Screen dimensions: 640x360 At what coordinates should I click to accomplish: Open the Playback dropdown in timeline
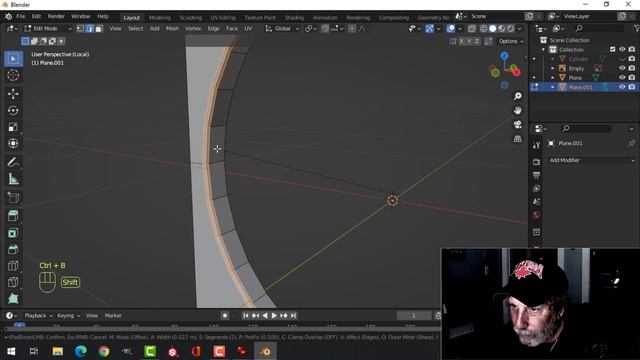(x=38, y=316)
